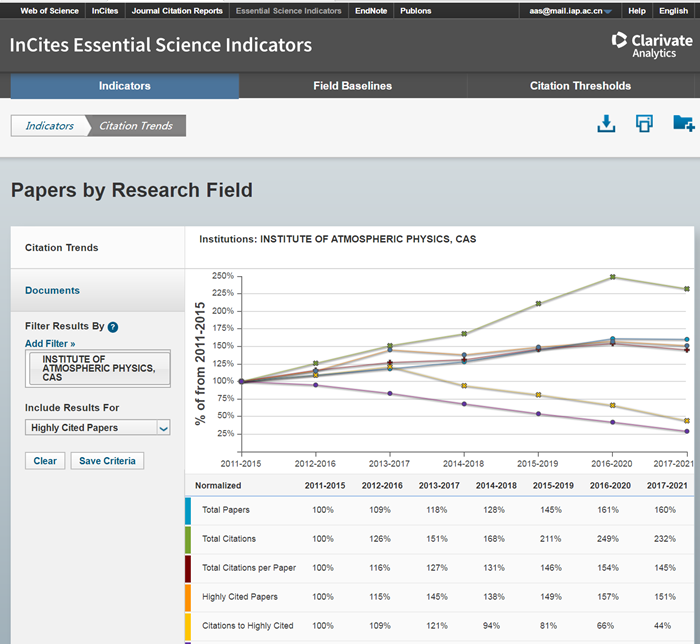
Task: Click Total Papers blue color swatch
Action: click(188, 511)
